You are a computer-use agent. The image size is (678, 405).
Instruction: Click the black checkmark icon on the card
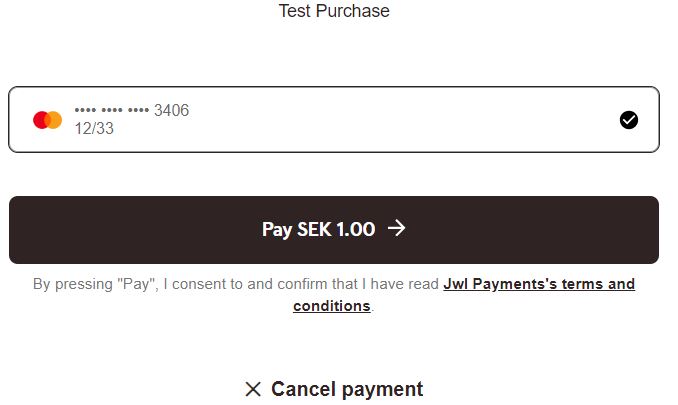click(x=628, y=120)
